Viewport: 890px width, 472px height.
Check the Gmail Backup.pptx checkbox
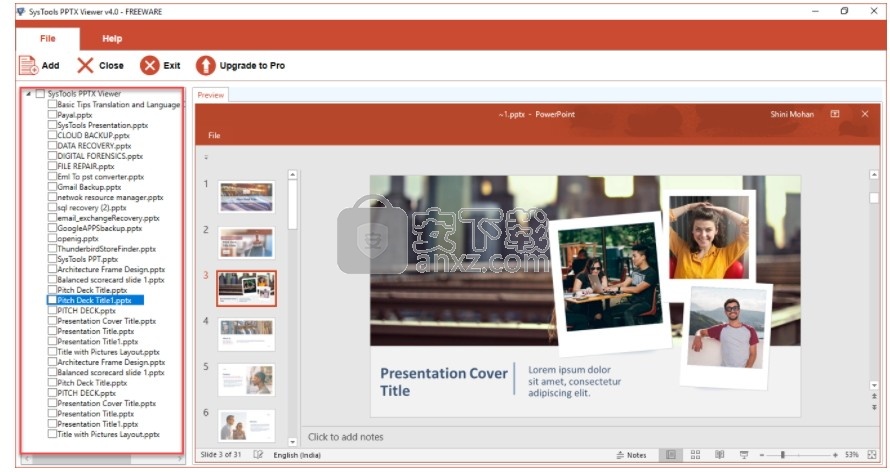pyautogui.click(x=52, y=187)
